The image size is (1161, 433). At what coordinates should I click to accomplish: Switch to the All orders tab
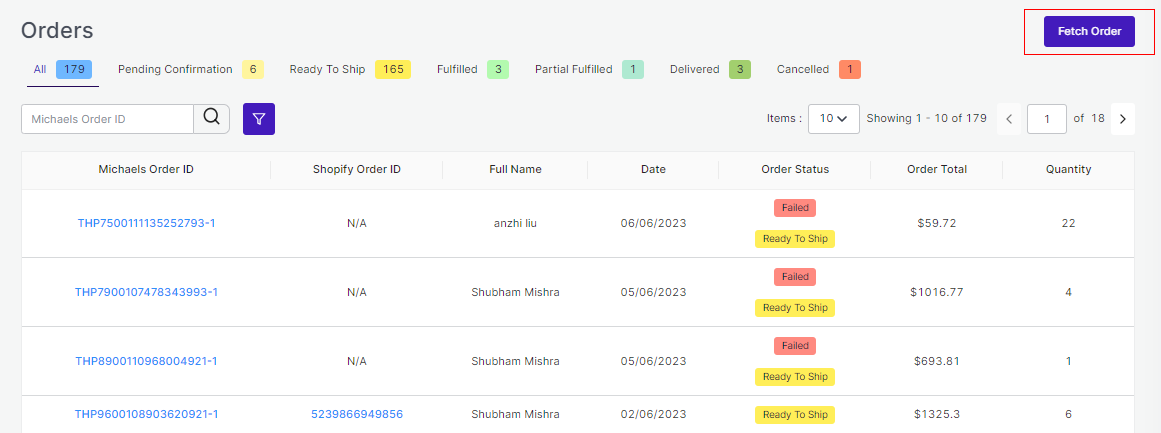coord(62,70)
